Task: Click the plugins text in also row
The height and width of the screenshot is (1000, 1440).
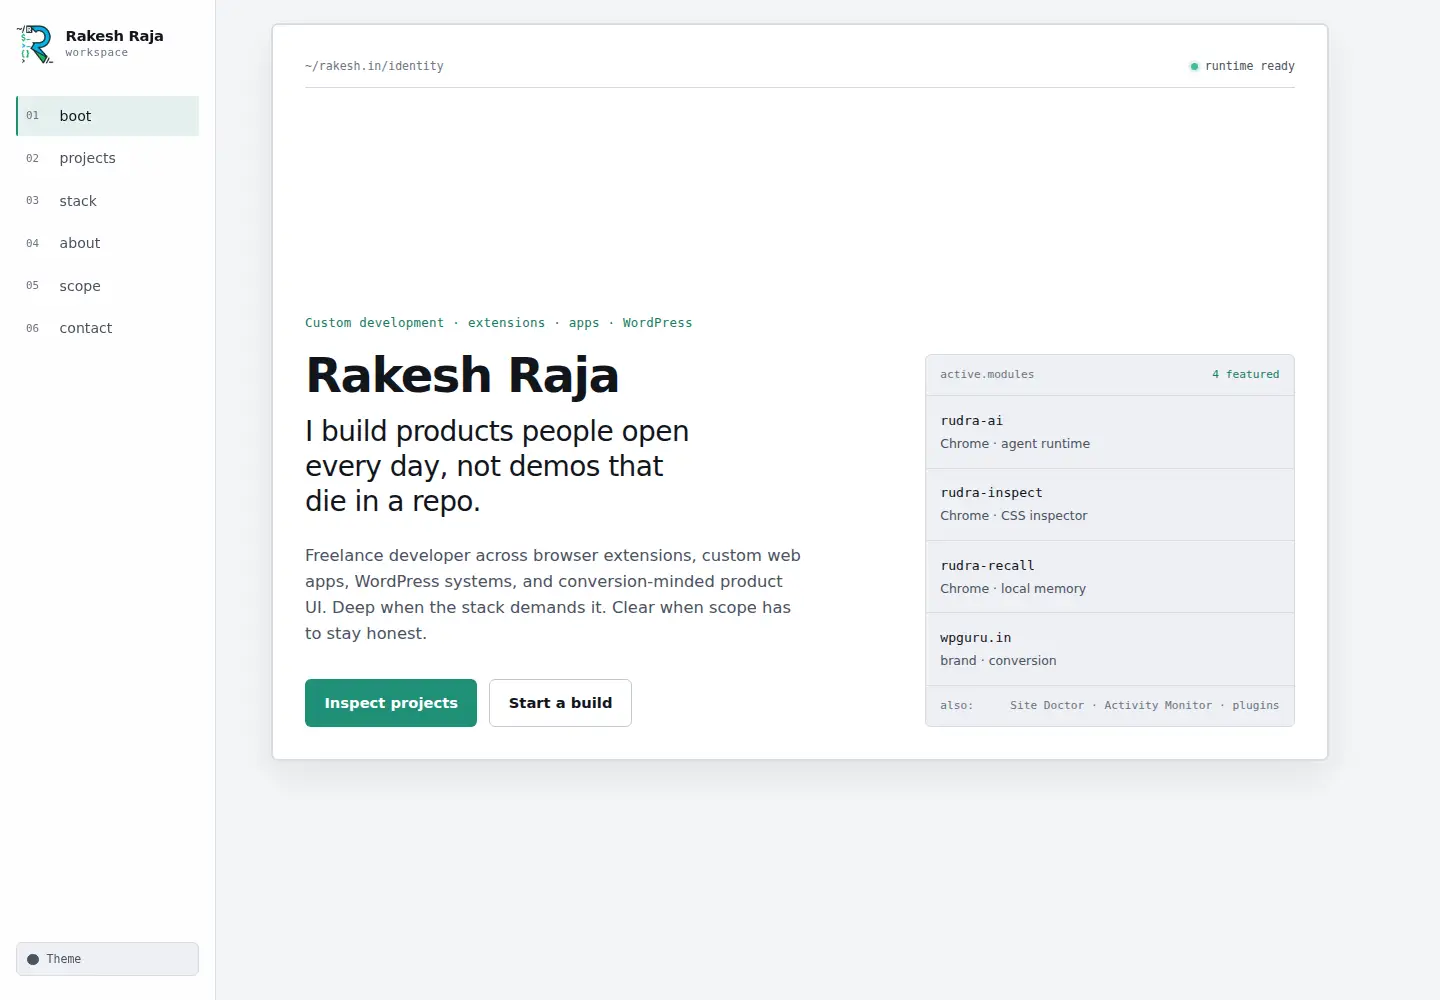Action: pyautogui.click(x=1256, y=705)
